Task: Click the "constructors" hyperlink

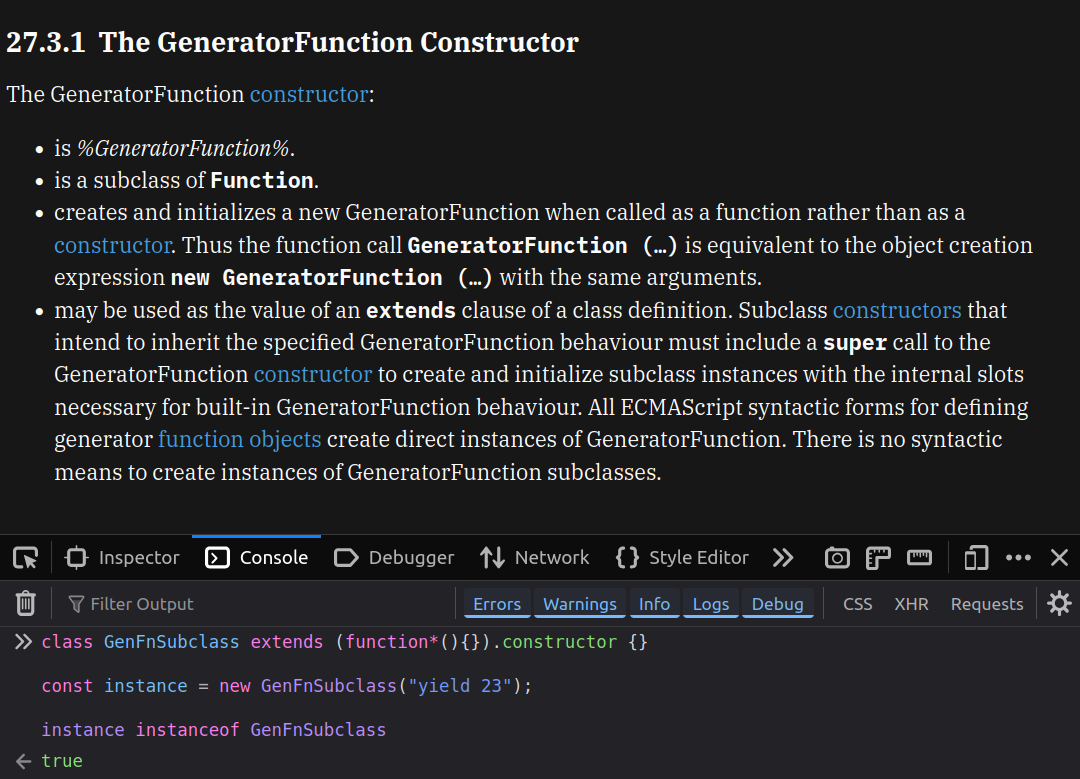Action: [897, 310]
